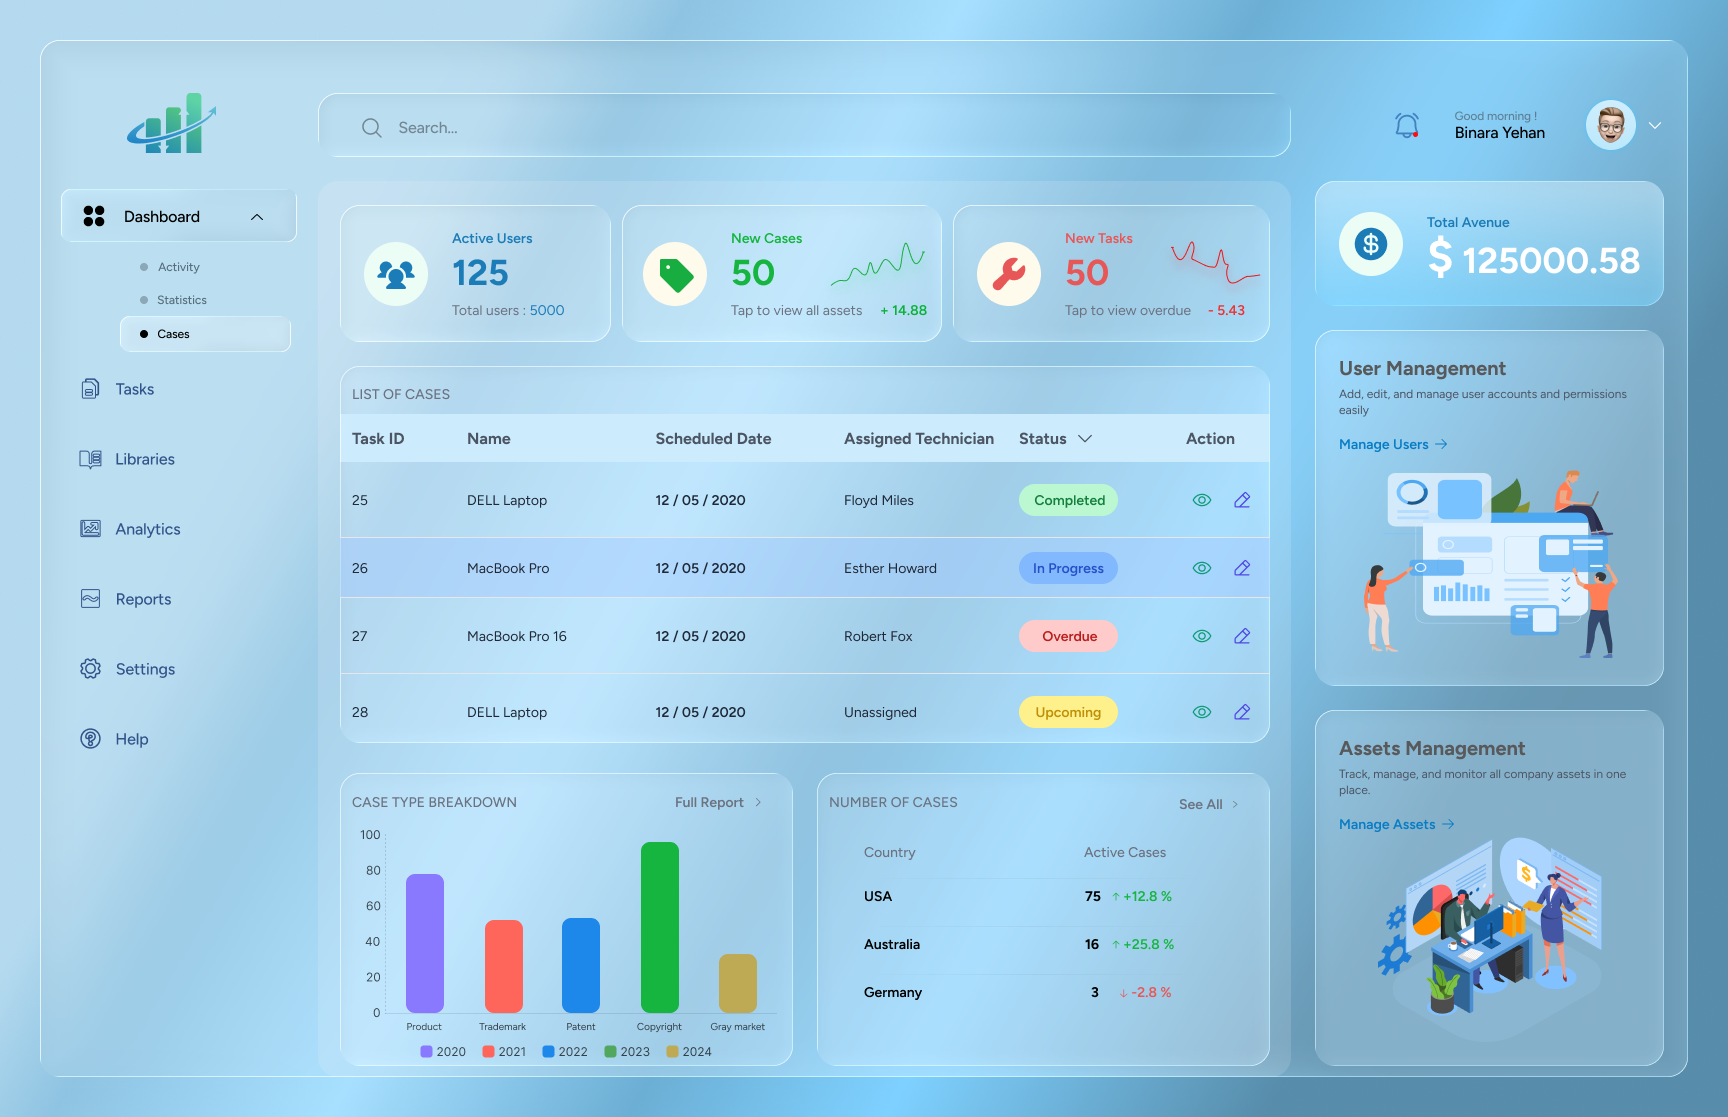Show MacBook Pro task 26 details with eye icon
The height and width of the screenshot is (1117, 1728).
tap(1201, 567)
